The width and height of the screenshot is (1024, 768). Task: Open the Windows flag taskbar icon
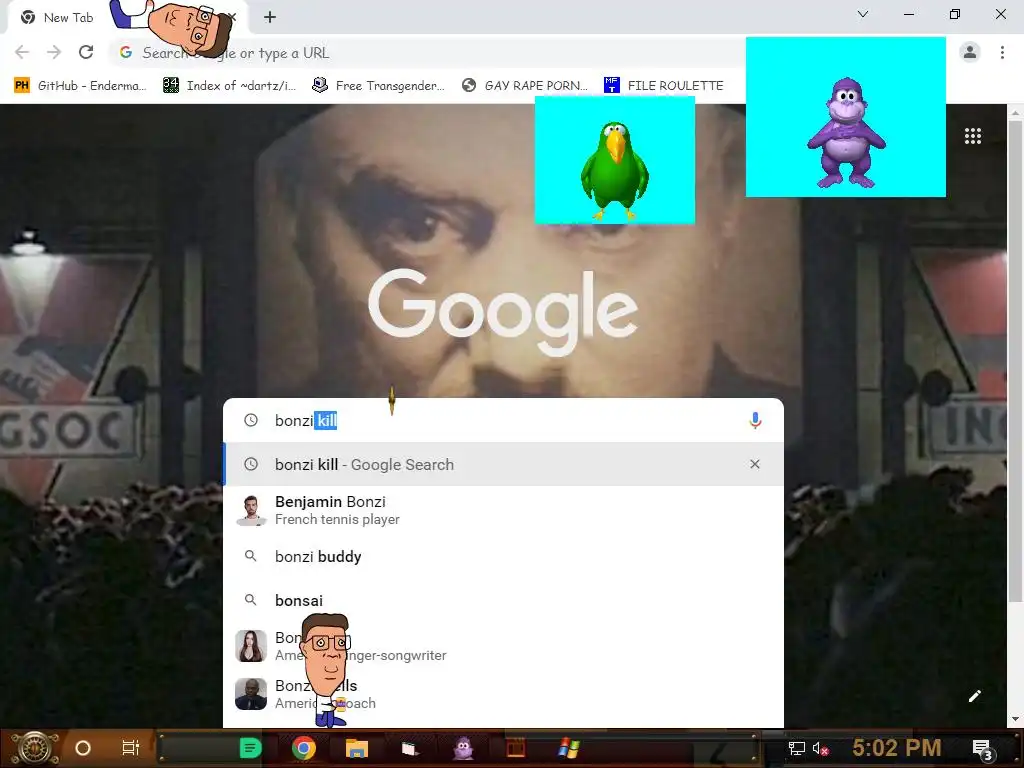point(569,748)
